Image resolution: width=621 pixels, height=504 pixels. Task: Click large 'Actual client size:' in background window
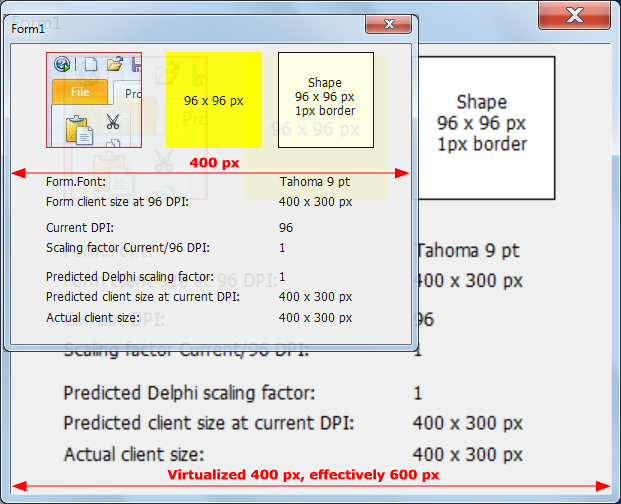tap(134, 455)
